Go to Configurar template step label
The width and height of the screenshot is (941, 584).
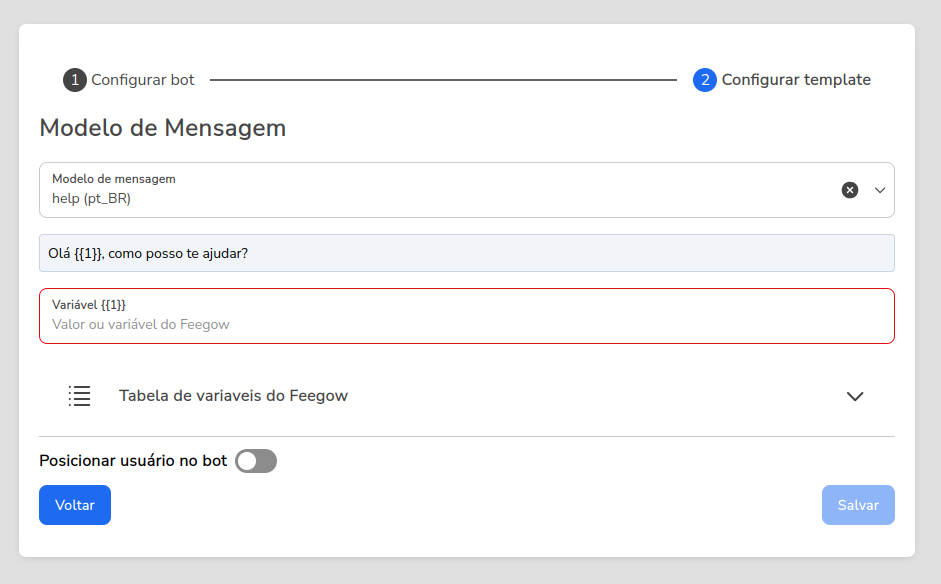click(x=796, y=80)
